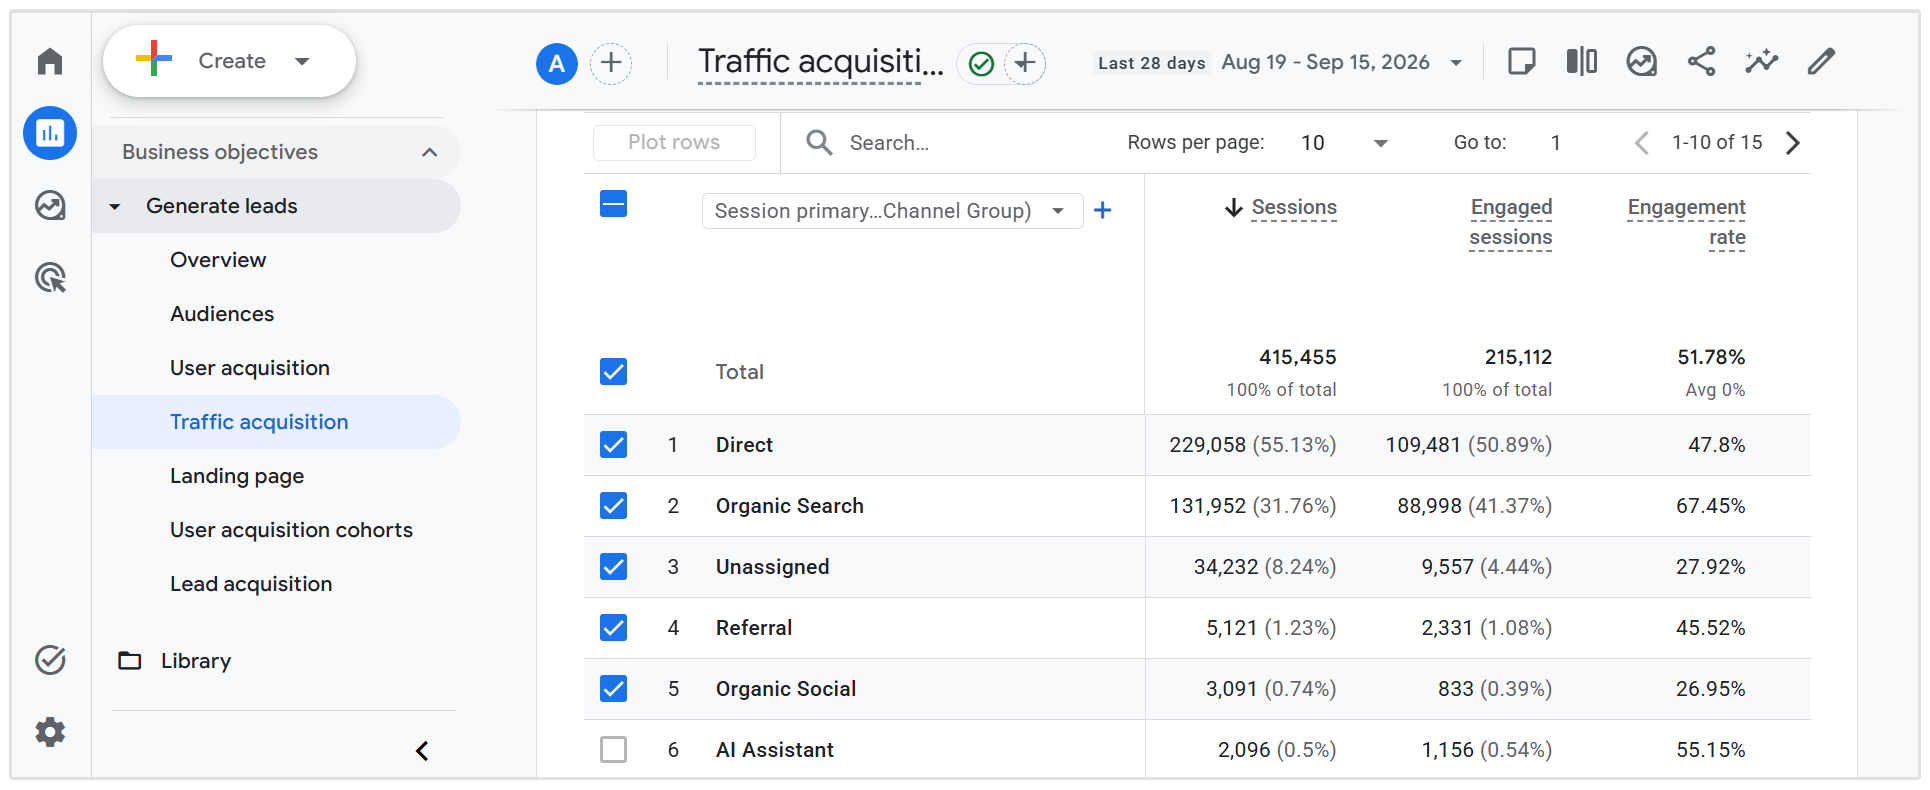1930x790 pixels.
Task: Open the Landing page report
Action: click(x=237, y=476)
